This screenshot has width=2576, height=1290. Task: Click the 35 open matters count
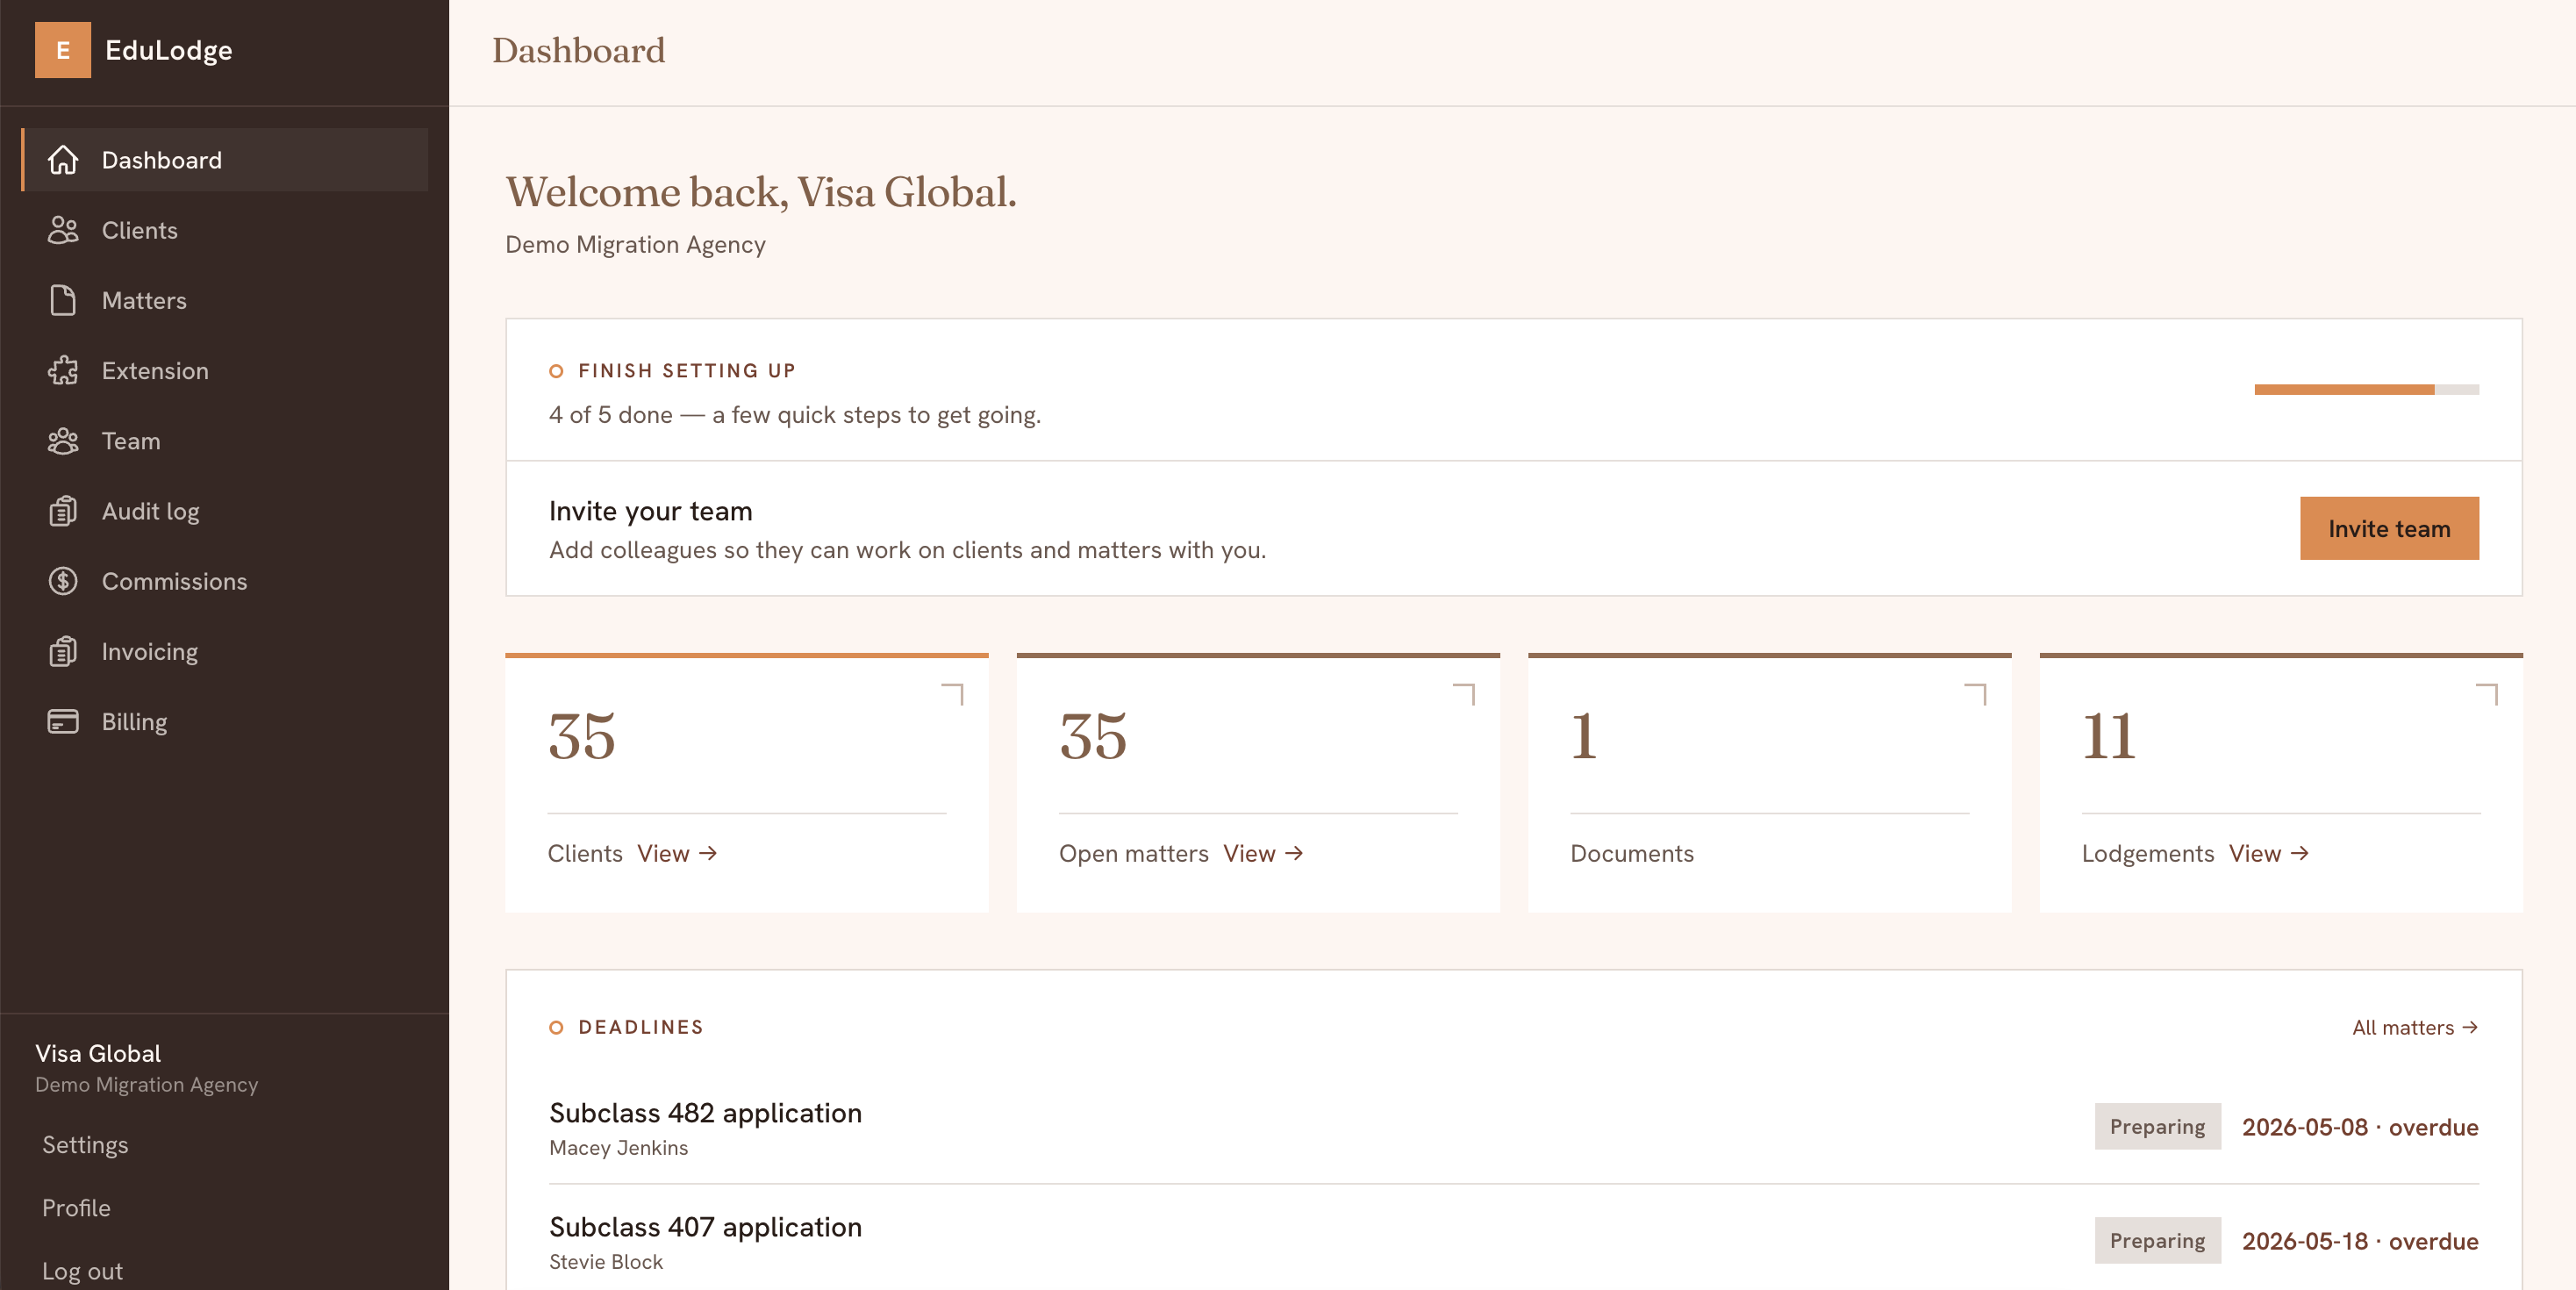[x=1093, y=737]
